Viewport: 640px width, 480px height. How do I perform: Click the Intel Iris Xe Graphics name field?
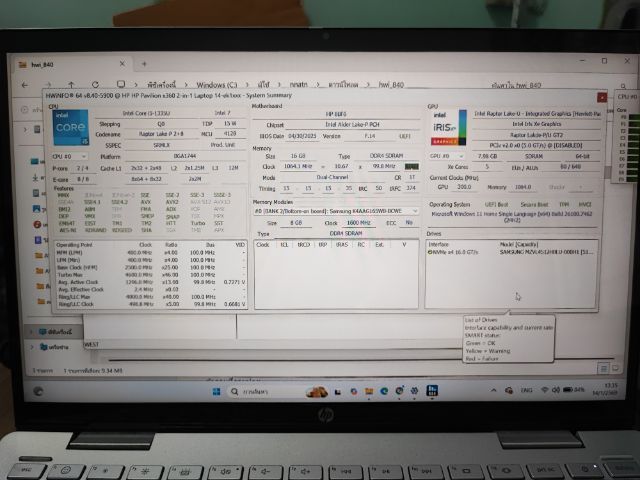537,125
